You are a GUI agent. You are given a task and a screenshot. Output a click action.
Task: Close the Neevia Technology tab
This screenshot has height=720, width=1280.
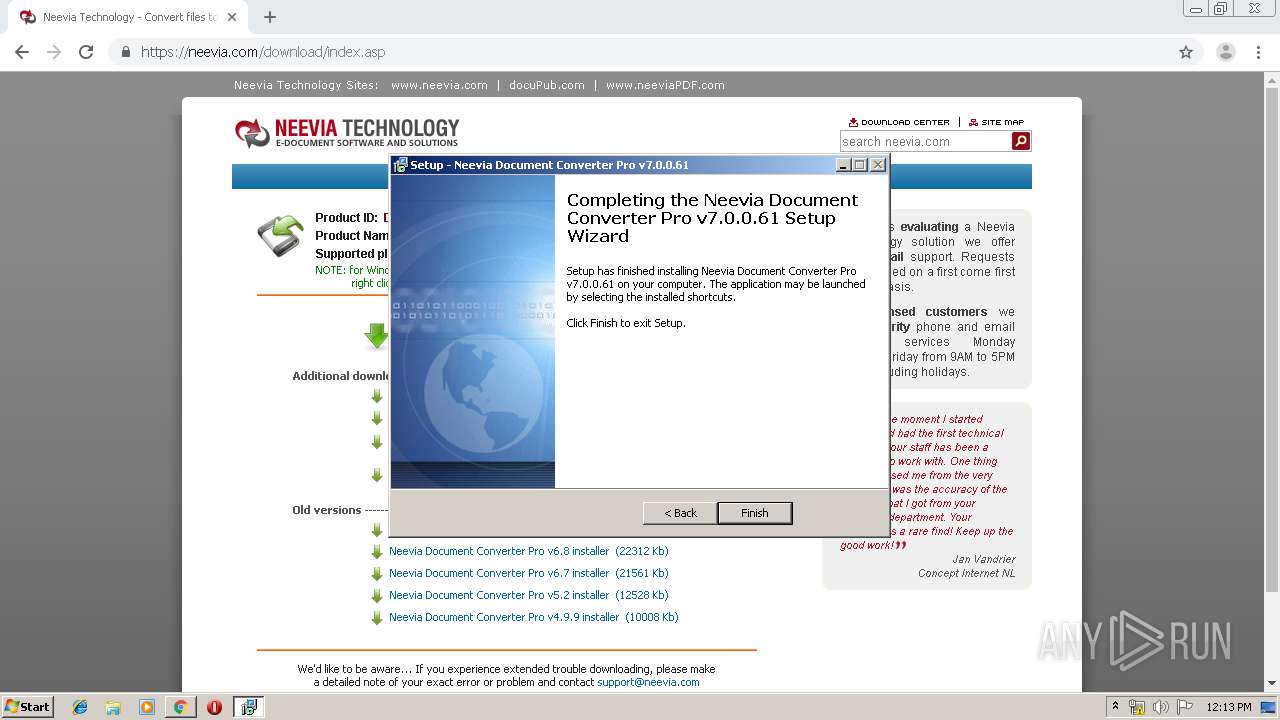tap(232, 17)
